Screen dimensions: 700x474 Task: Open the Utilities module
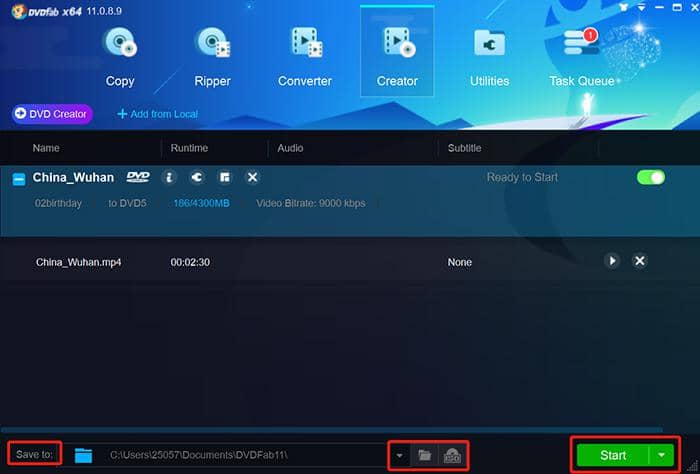(x=489, y=57)
